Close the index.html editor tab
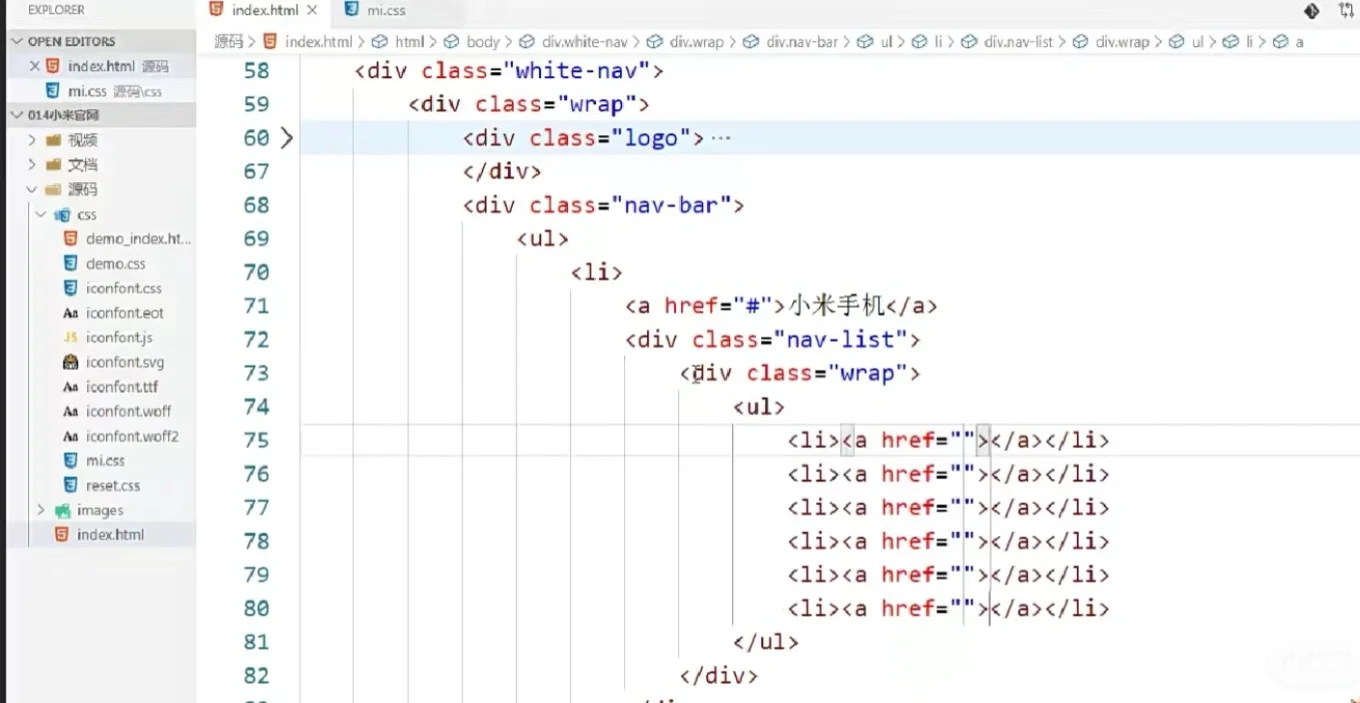 (313, 10)
